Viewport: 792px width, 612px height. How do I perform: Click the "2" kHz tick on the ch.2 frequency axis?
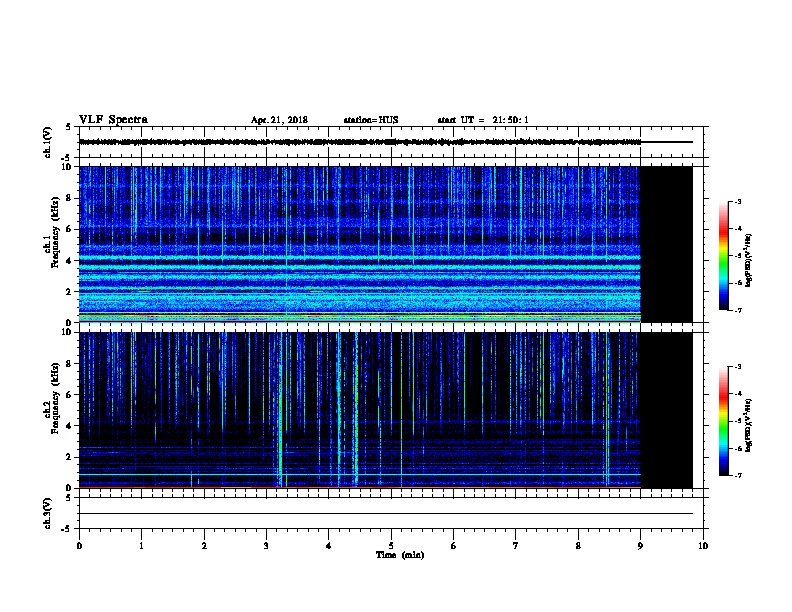coord(69,457)
